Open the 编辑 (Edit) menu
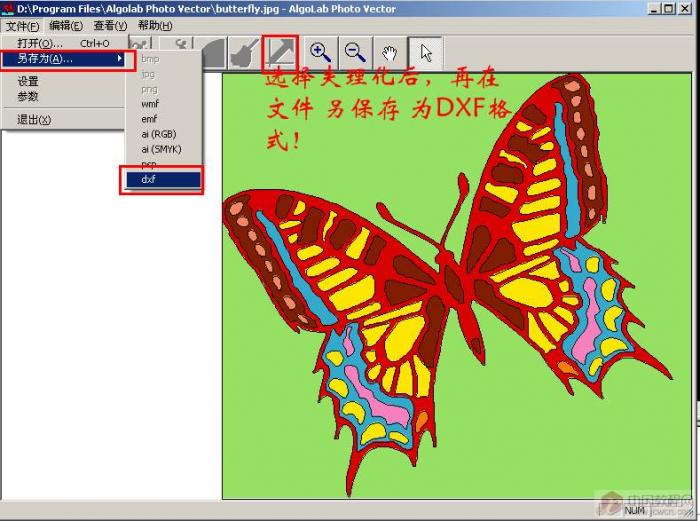This screenshot has width=700, height=521. [x=66, y=26]
